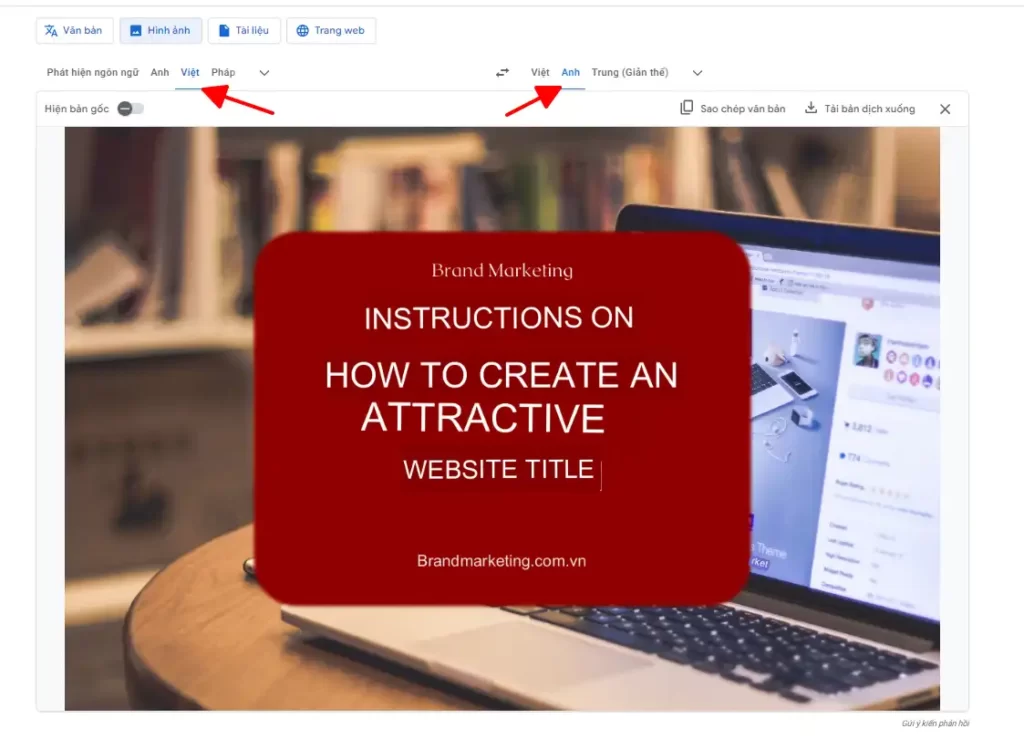The height and width of the screenshot is (739, 1024).
Task: Open the Trang web website tab
Action: (x=331, y=31)
